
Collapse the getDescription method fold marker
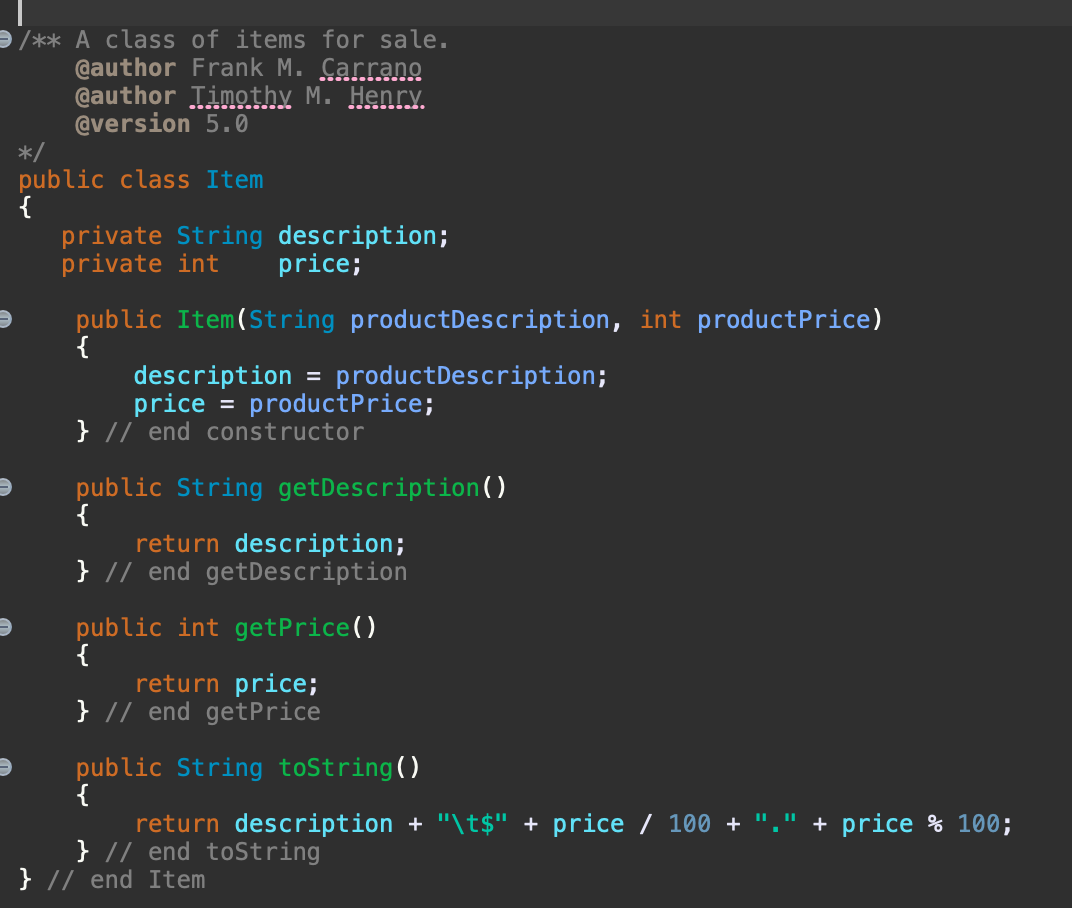tap(5, 488)
